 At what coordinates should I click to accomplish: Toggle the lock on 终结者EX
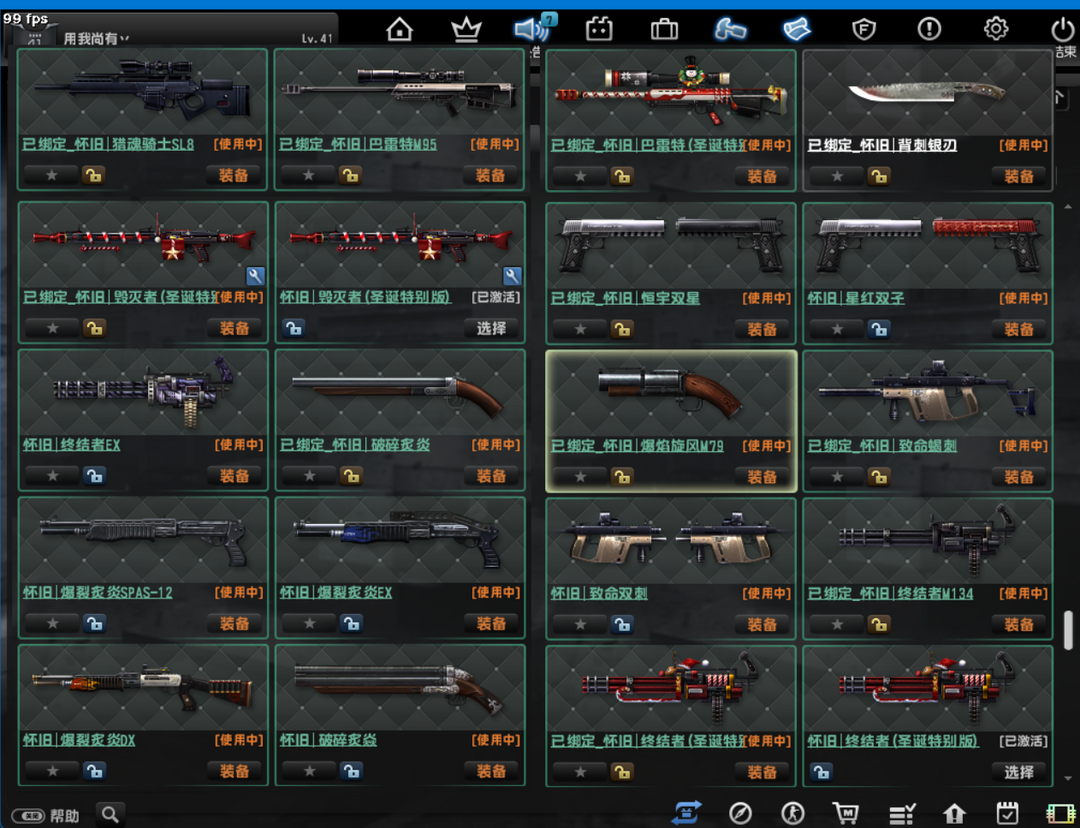click(x=94, y=476)
